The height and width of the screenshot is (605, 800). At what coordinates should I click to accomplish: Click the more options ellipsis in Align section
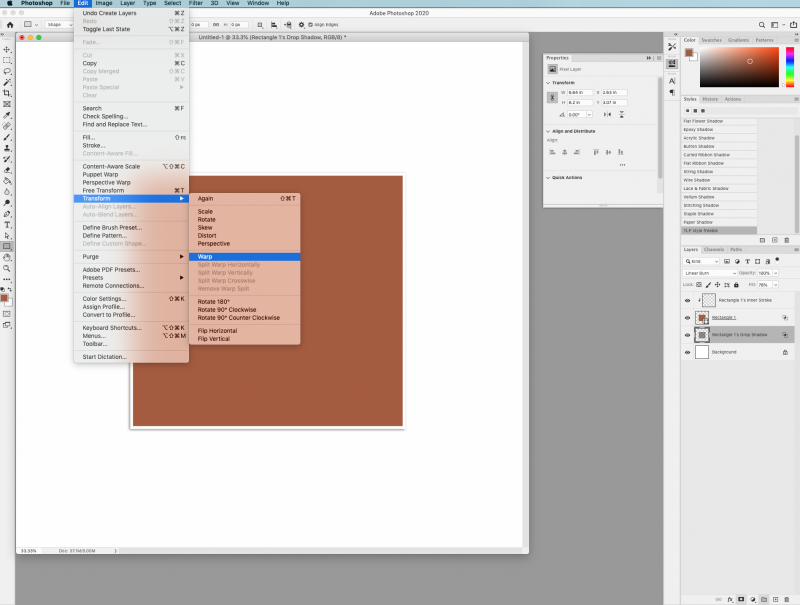[622, 165]
